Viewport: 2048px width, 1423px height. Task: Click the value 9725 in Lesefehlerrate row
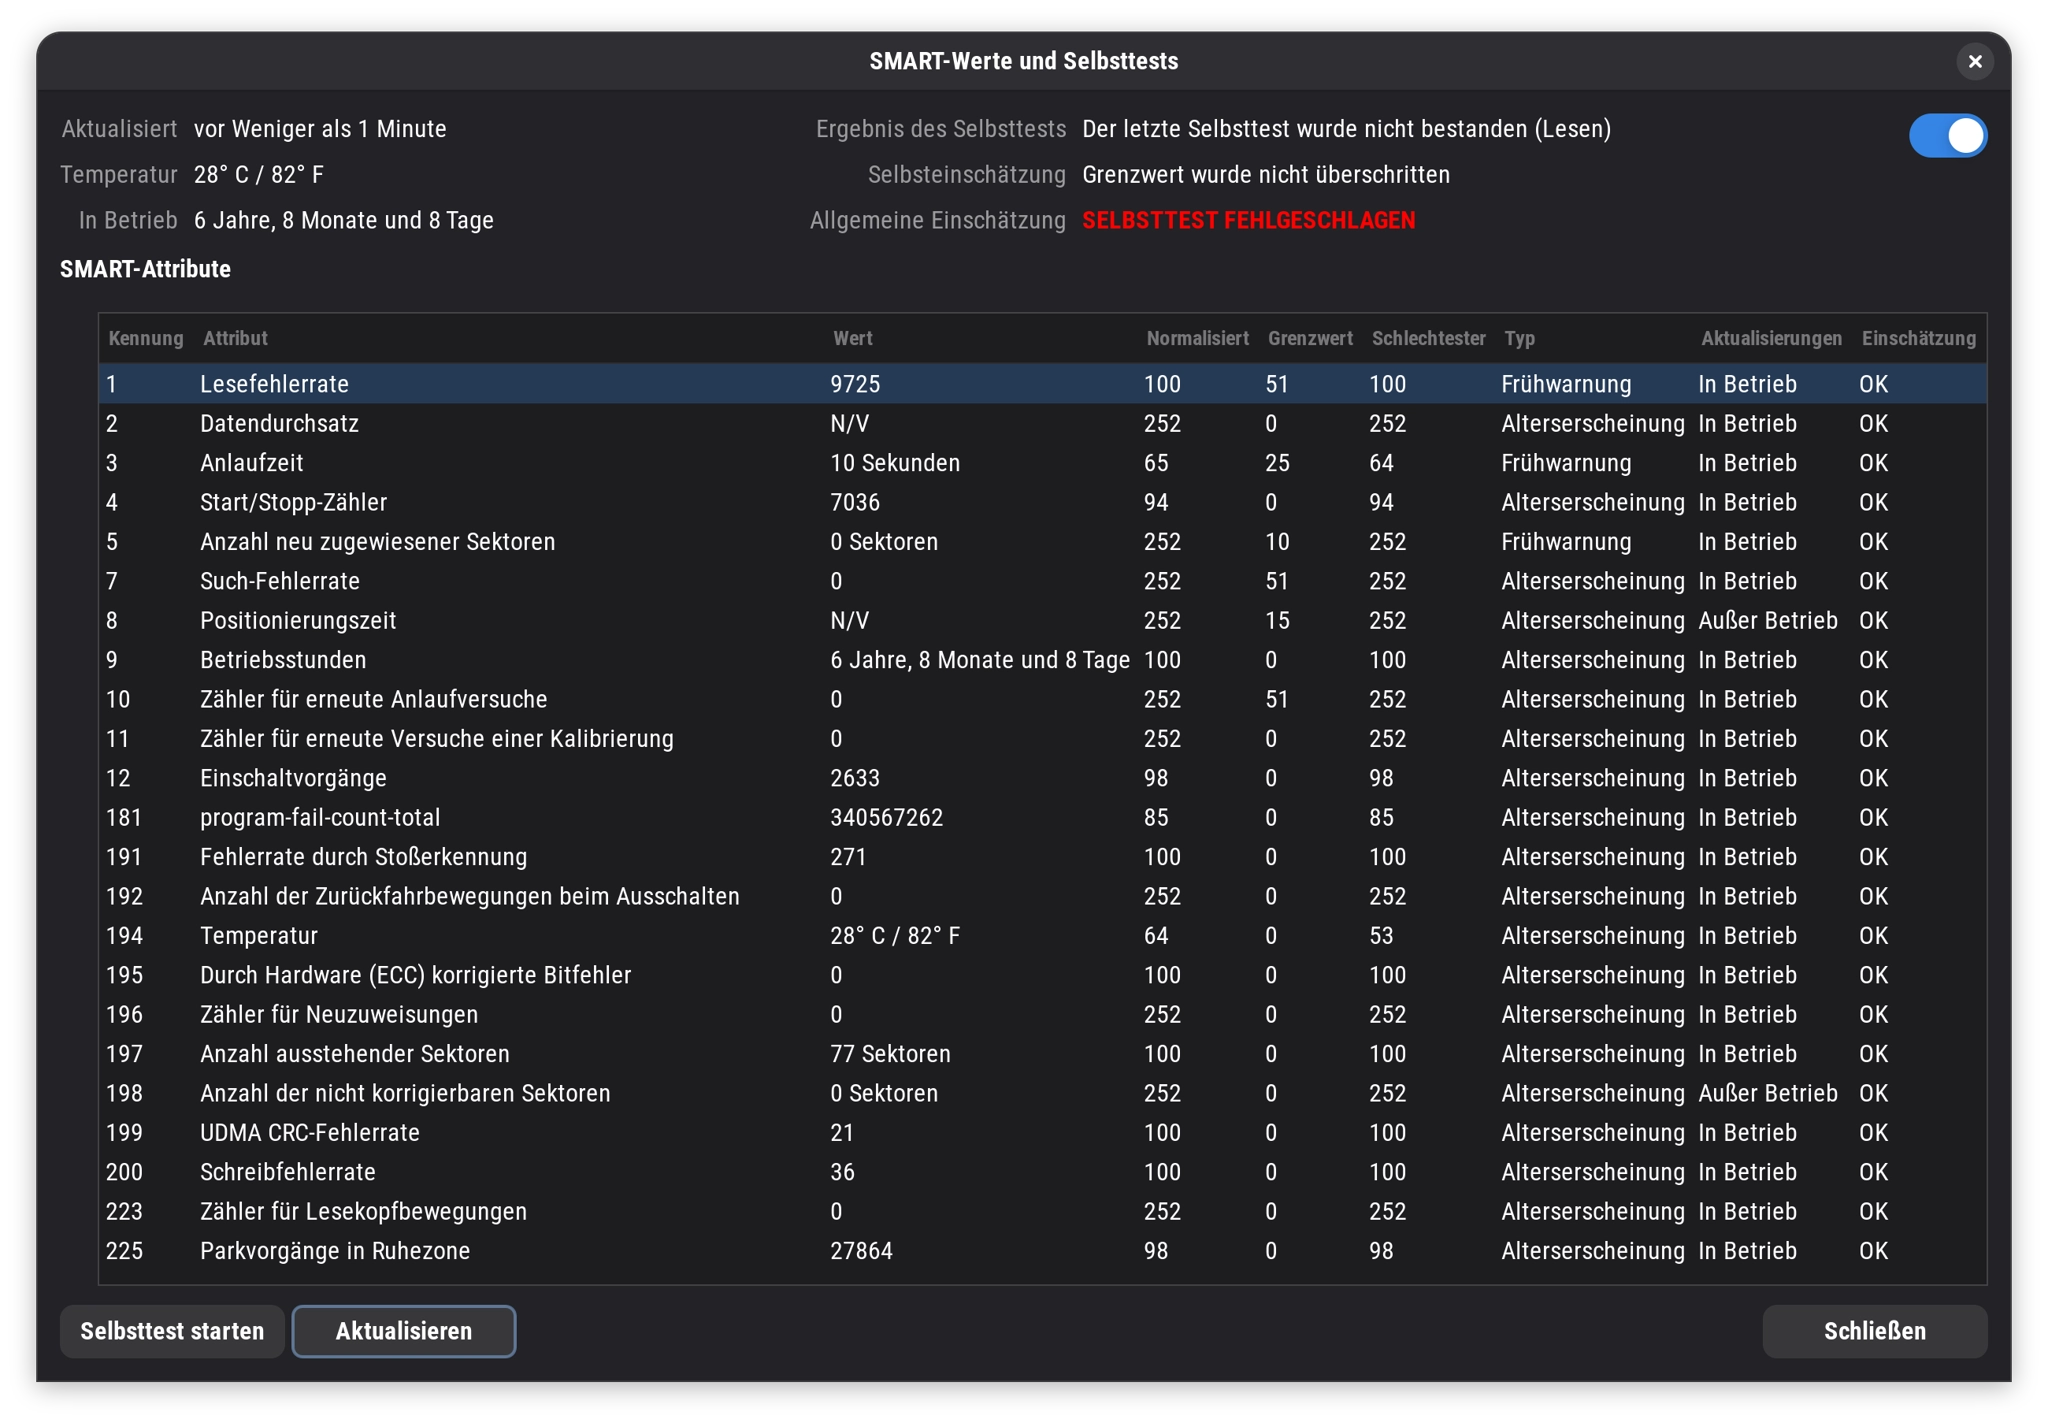[x=855, y=384]
